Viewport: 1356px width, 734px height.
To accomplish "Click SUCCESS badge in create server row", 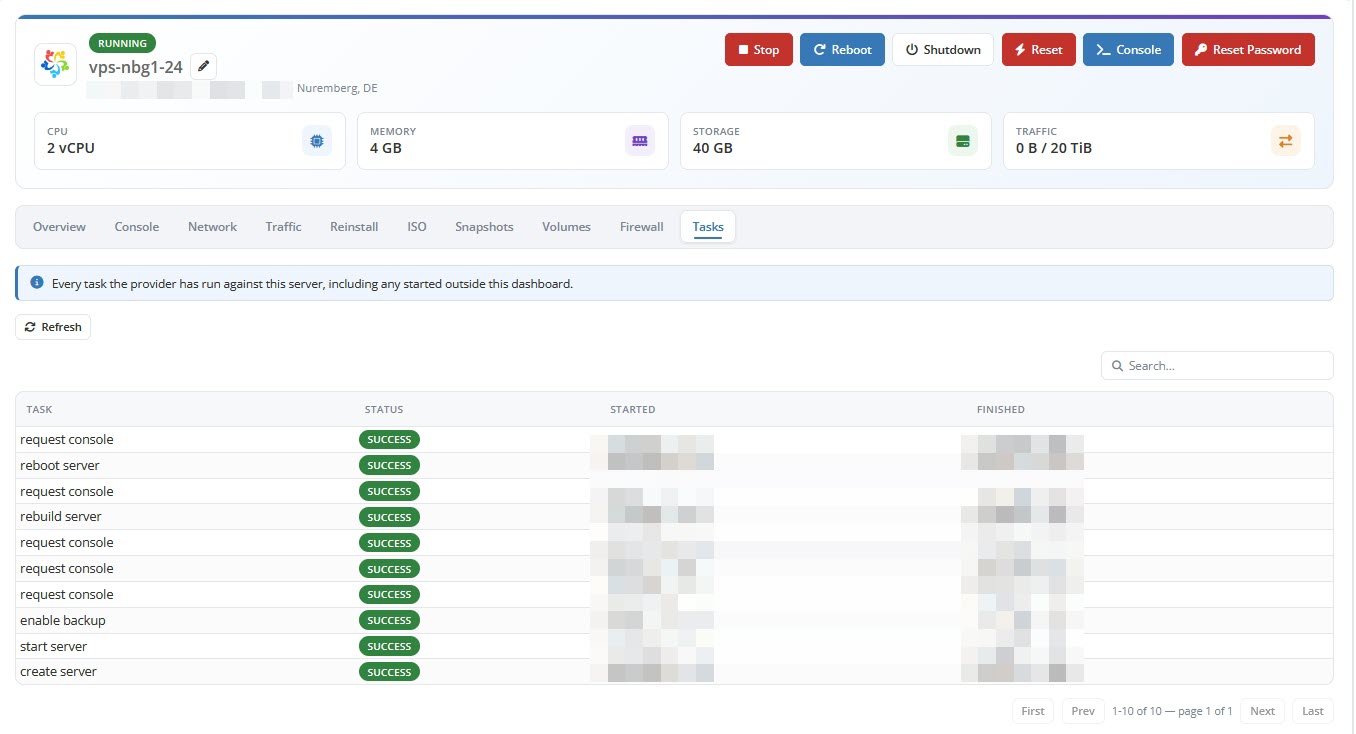I will 389,672.
